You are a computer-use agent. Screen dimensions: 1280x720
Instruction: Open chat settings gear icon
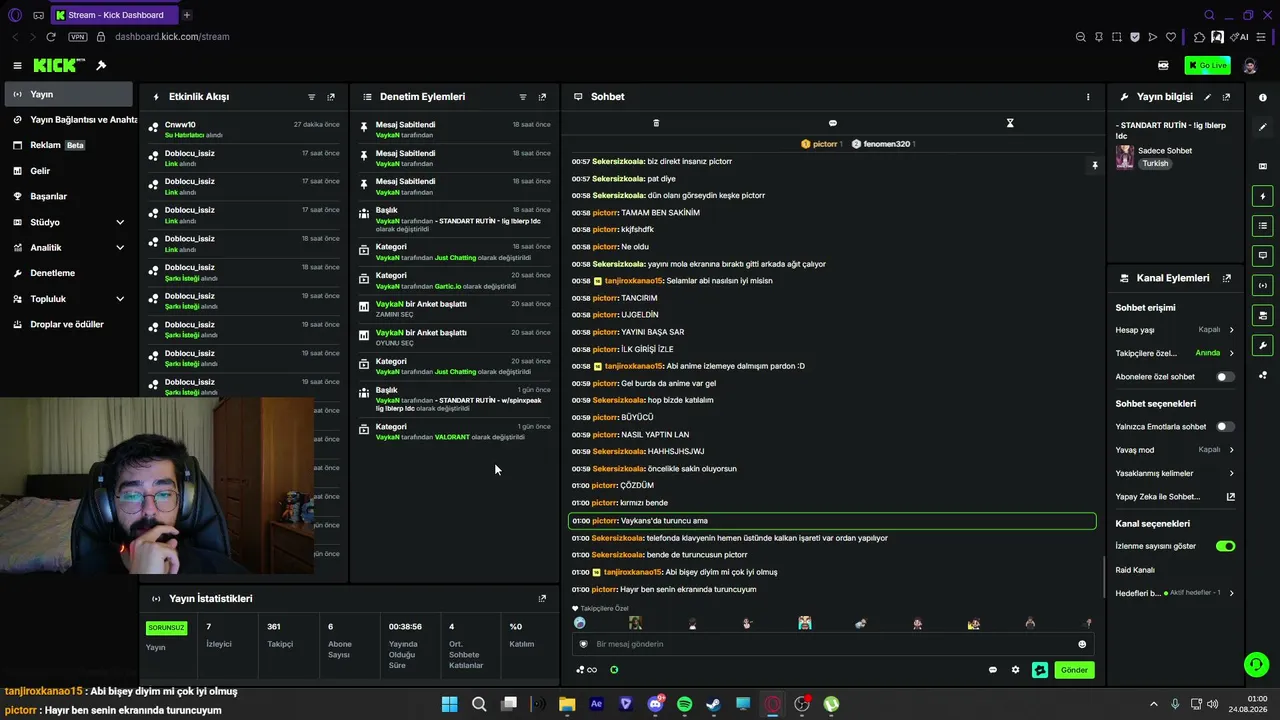pos(1015,670)
